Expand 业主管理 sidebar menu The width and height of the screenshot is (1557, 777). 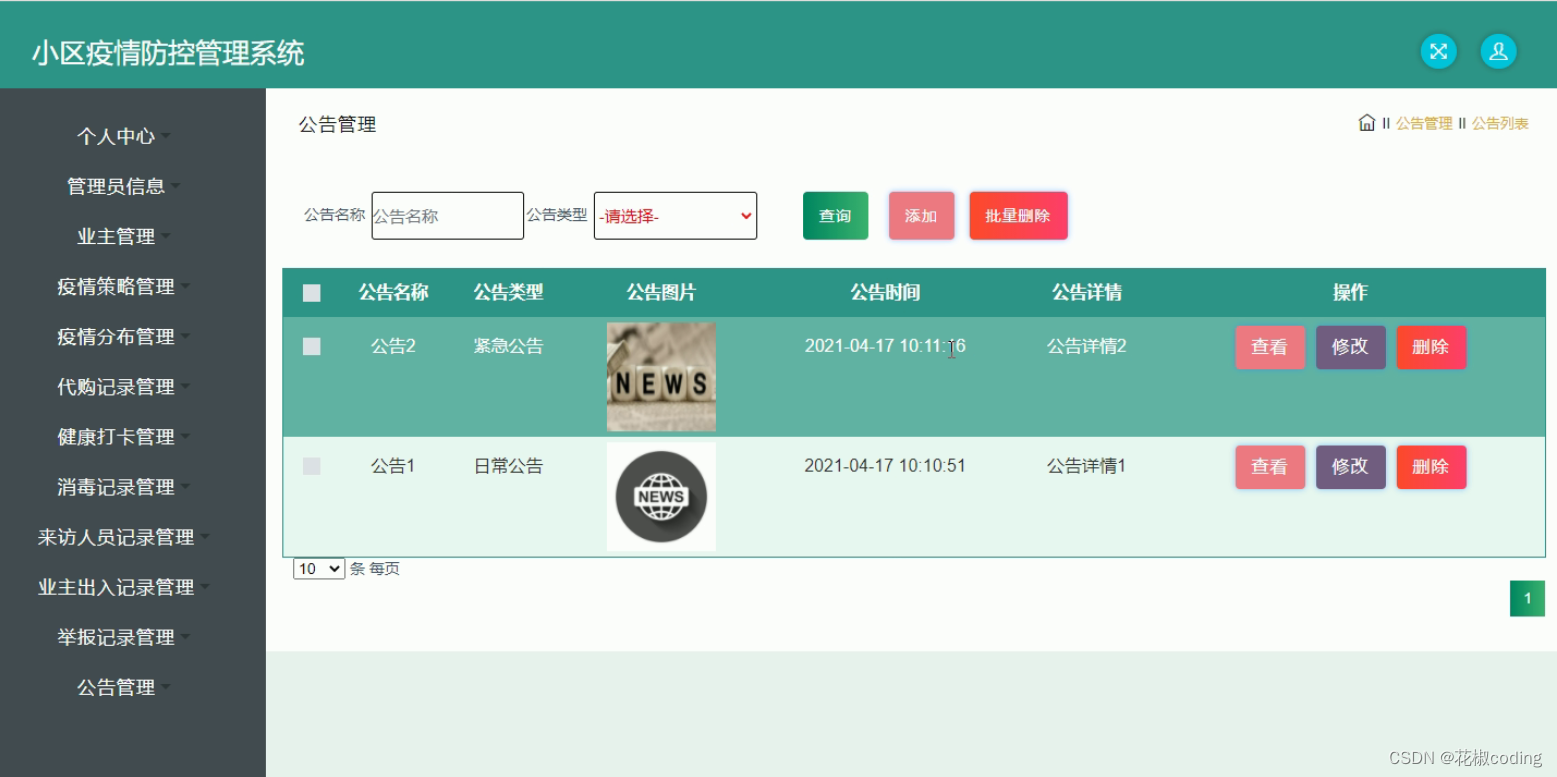pos(123,237)
